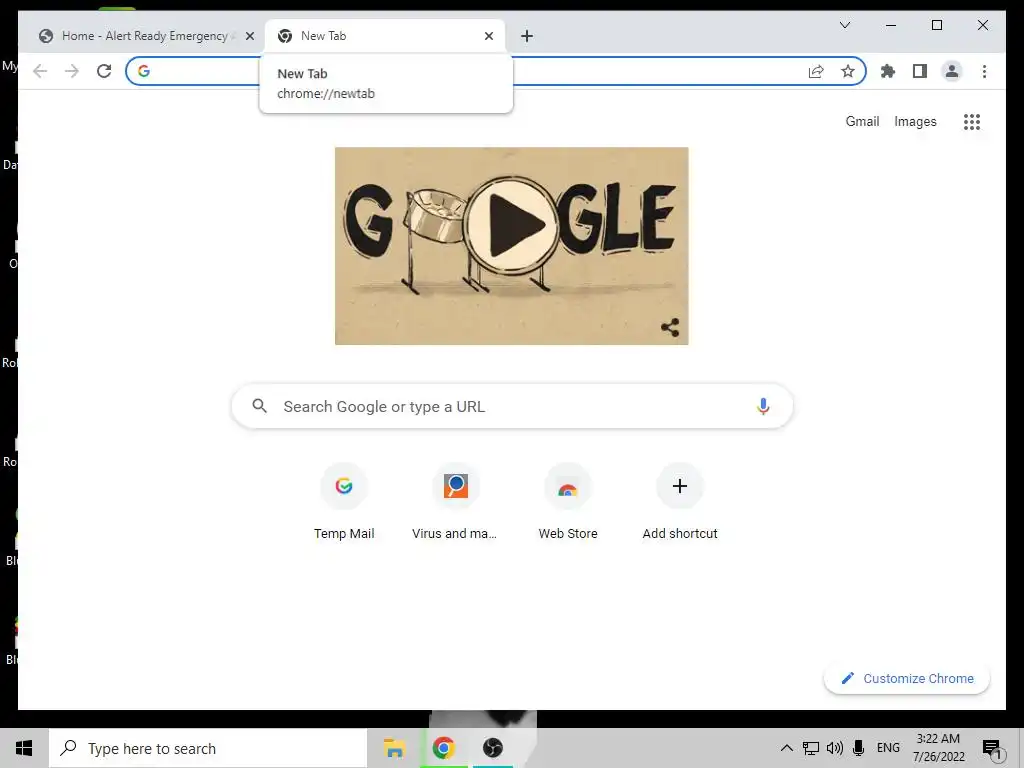Minimize the Chrome window
The width and height of the screenshot is (1024, 768).
pyautogui.click(x=891, y=25)
